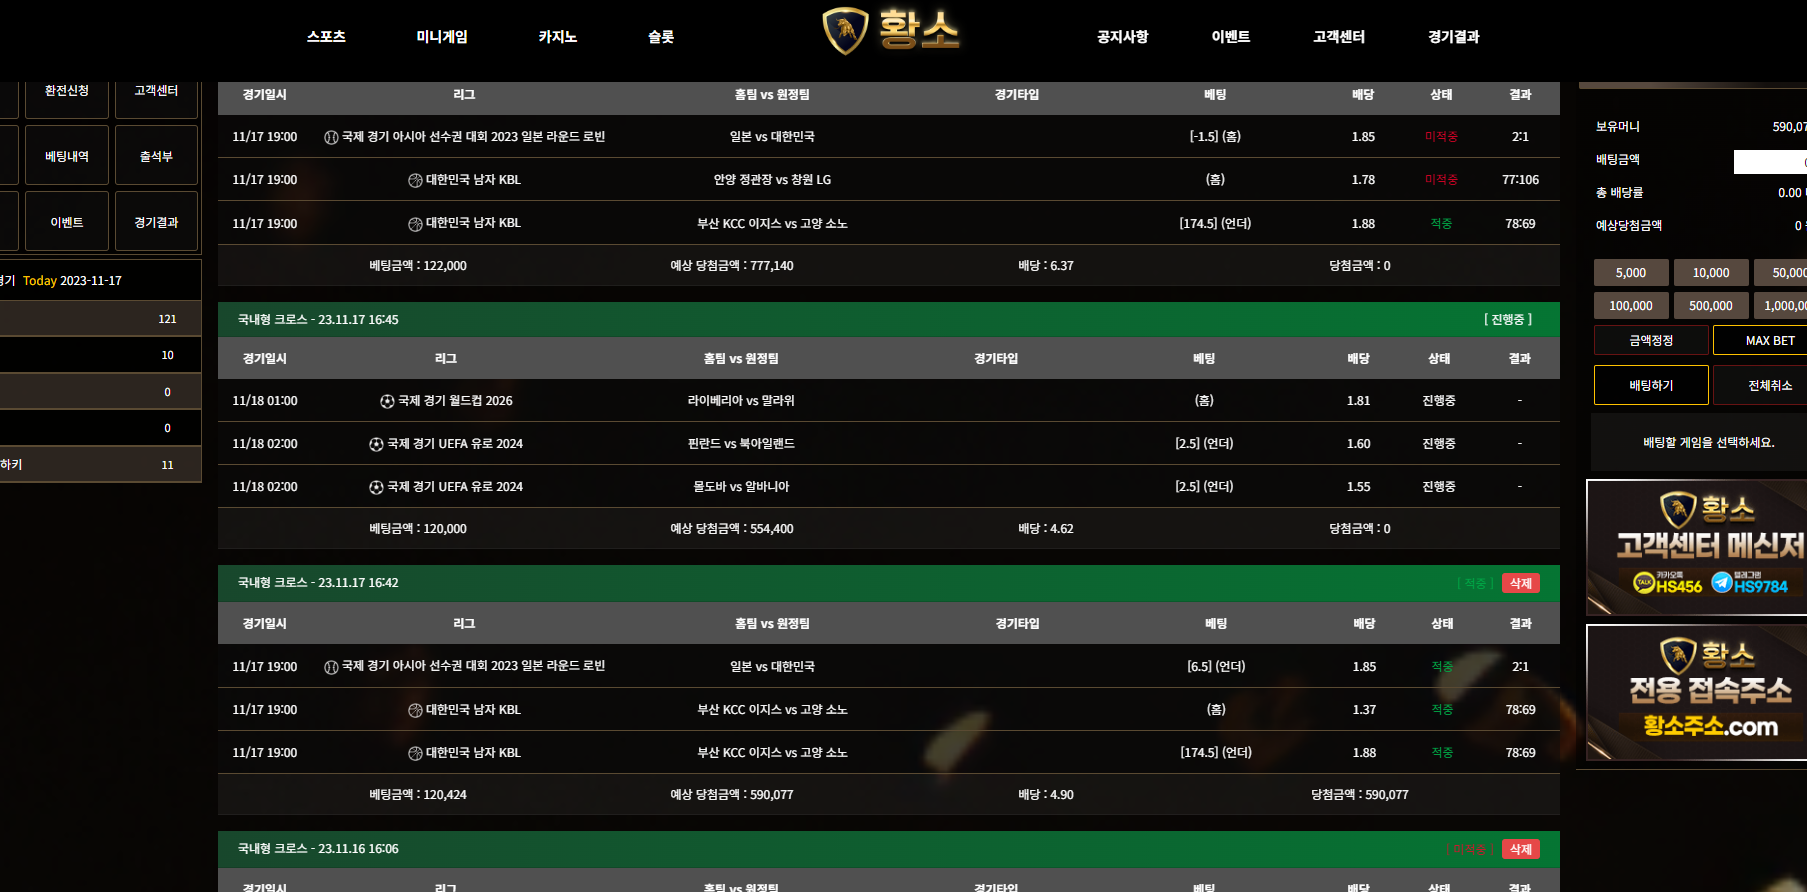1807x892 pixels.
Task: Click soccer icon in 핀란드 vs 북아일랜드 row
Action: (376, 444)
